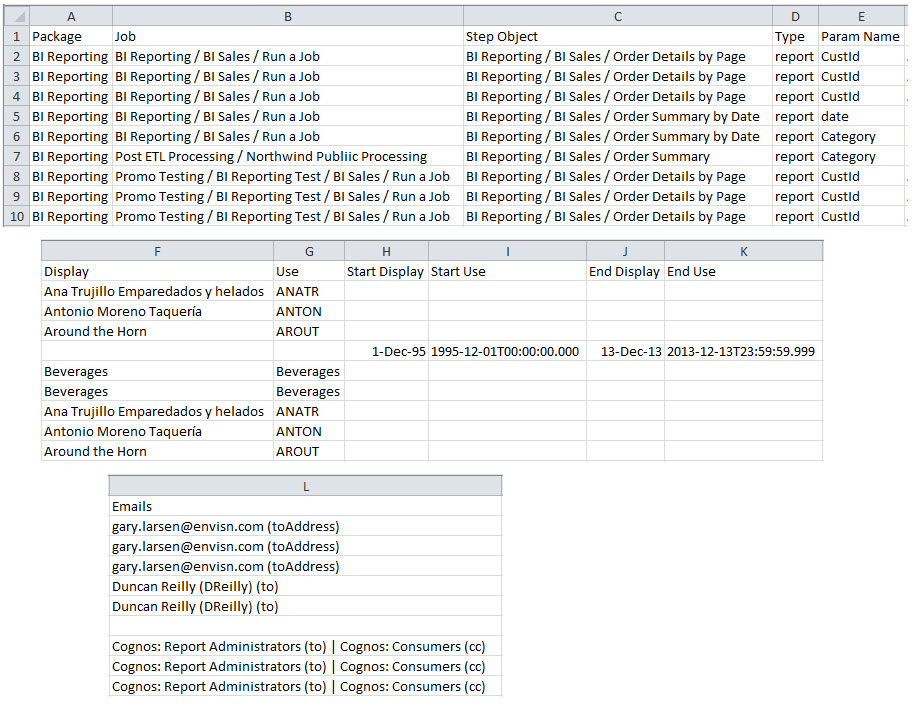
Task: Click the 'date' param name cell
Action: click(862, 117)
